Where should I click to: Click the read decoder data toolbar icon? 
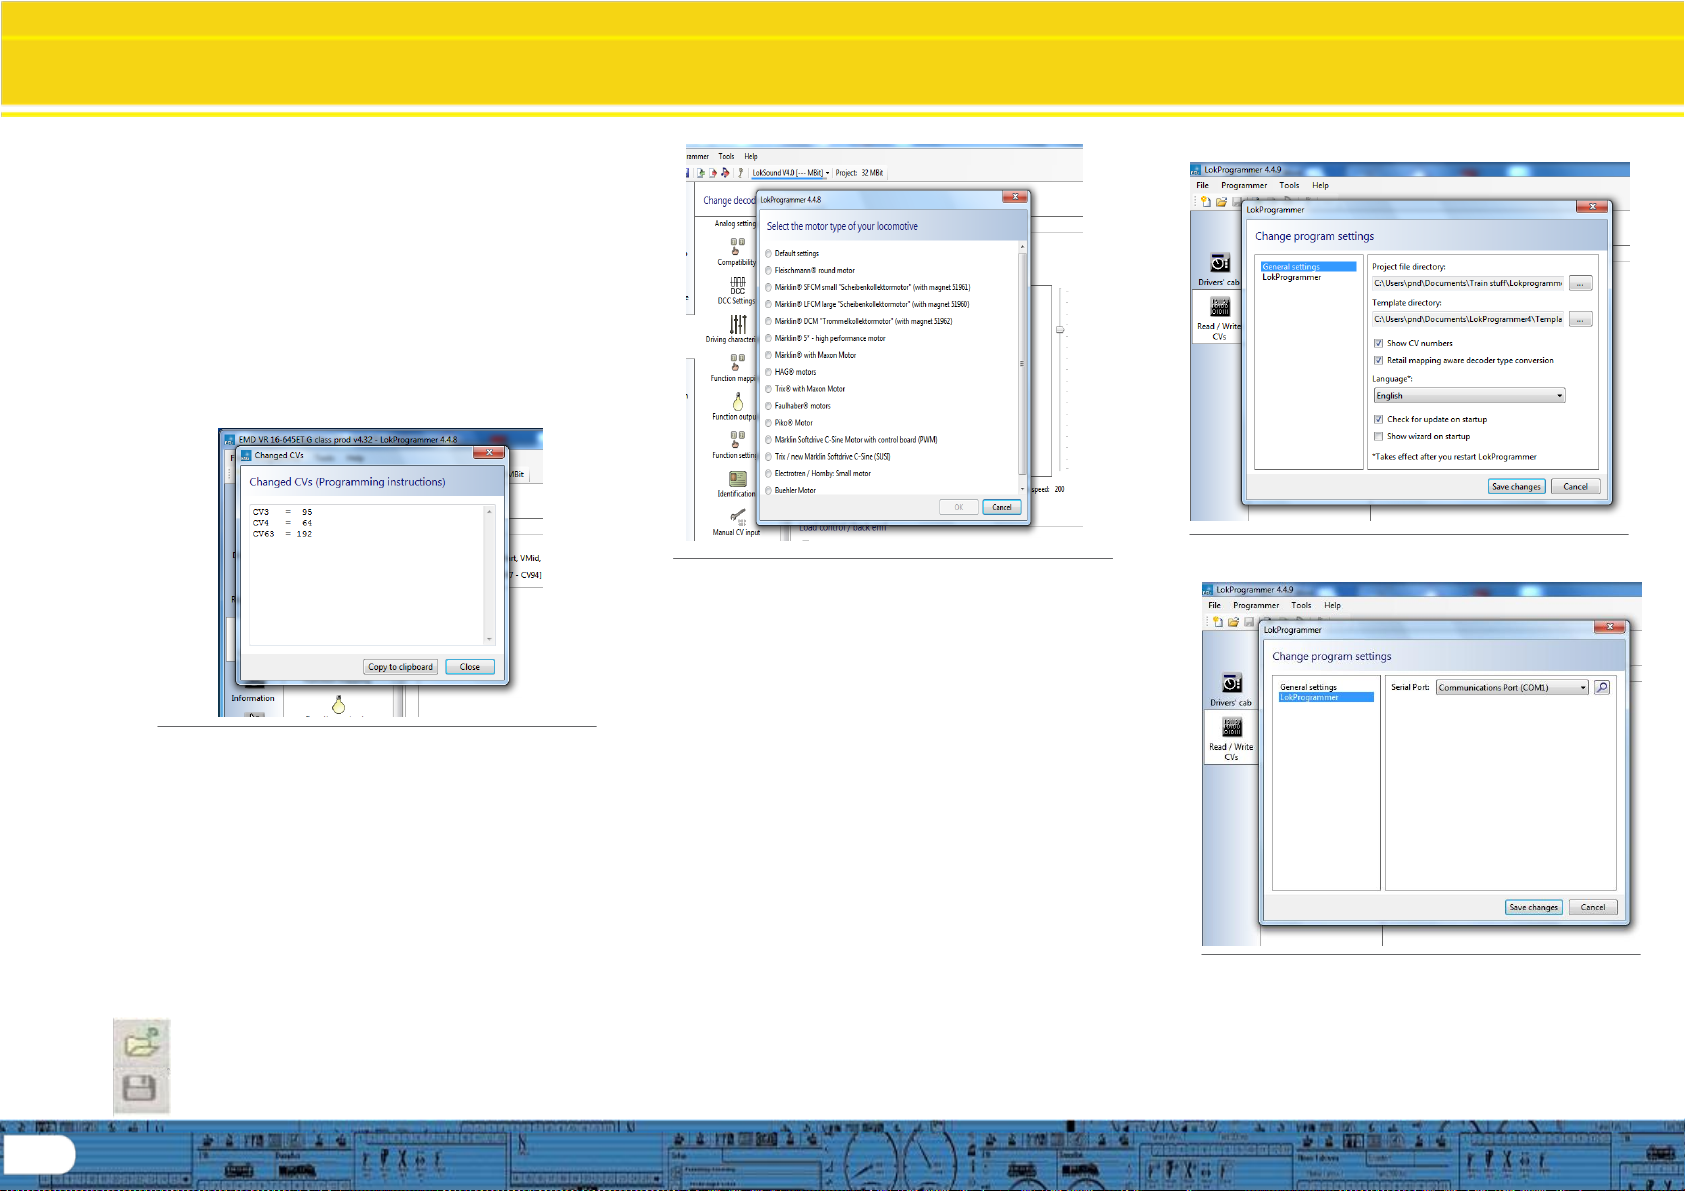700,172
